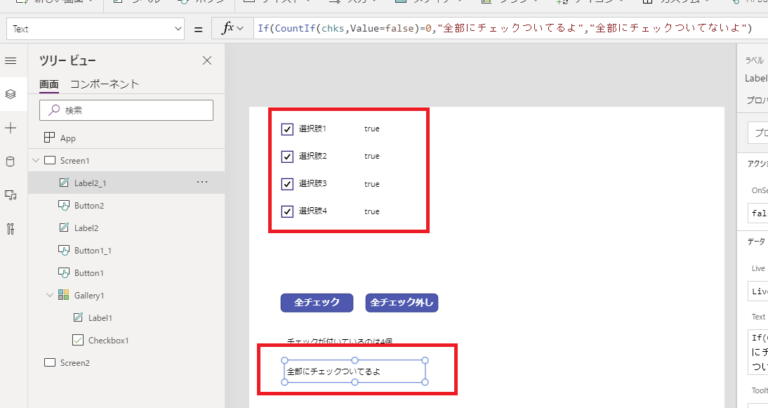Select Label1 in tree view

click(126, 318)
